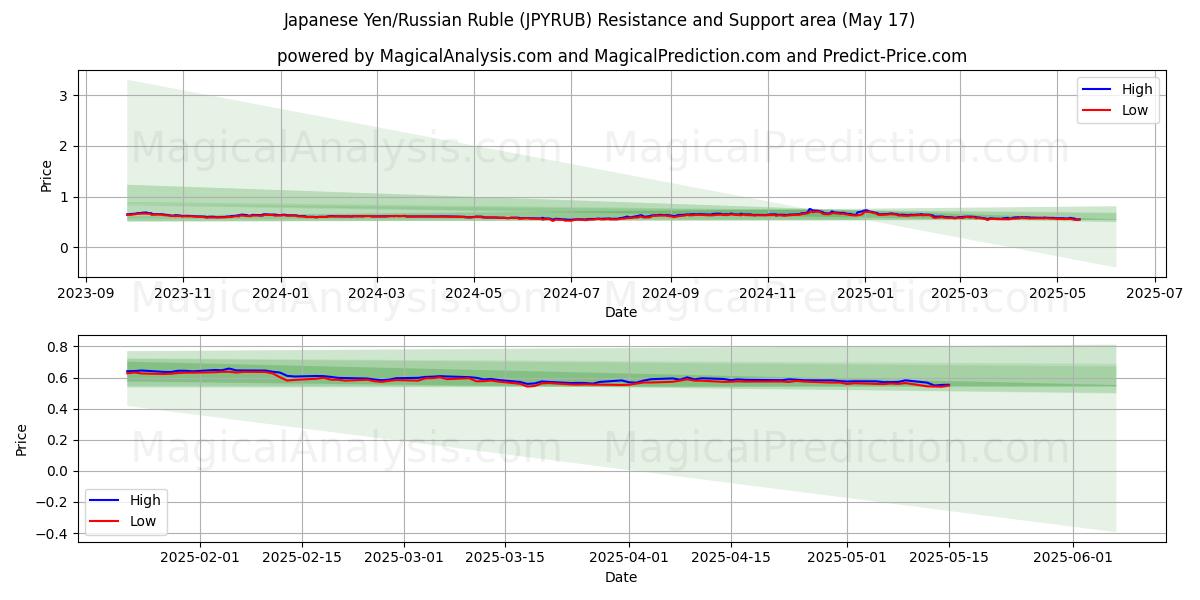
Task: Click the '2025-02-01' tick label
Action: 200,559
